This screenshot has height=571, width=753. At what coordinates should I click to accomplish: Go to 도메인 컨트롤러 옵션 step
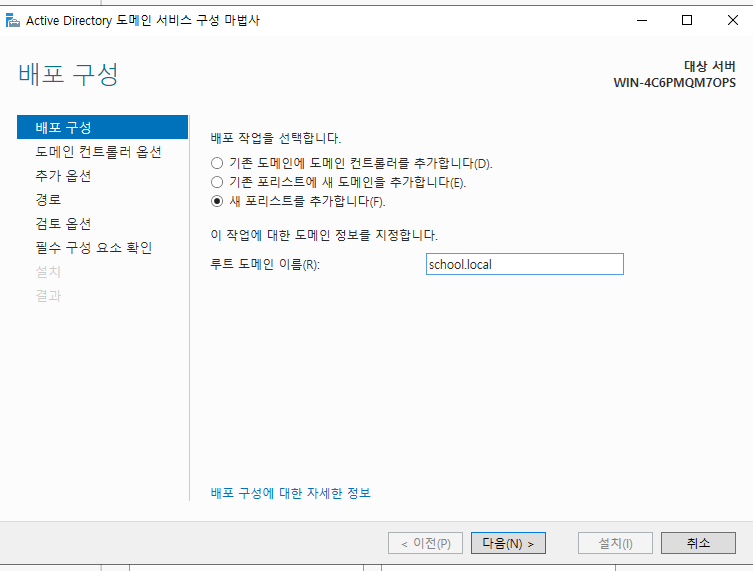98,152
